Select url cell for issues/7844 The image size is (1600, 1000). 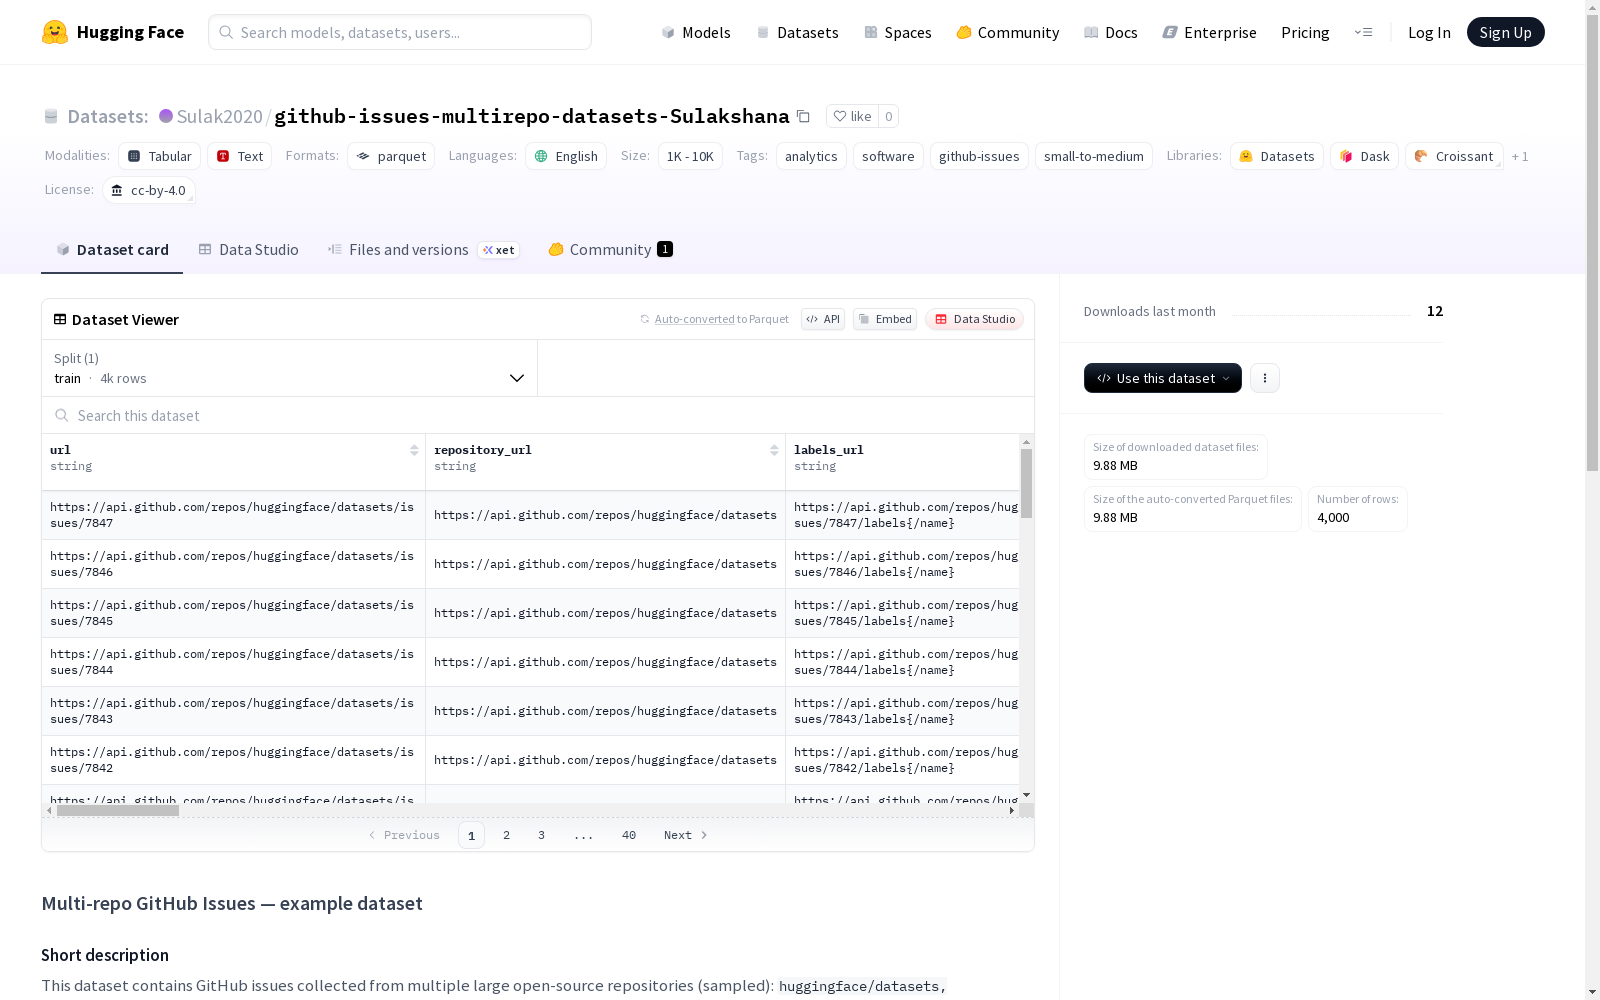(233, 662)
